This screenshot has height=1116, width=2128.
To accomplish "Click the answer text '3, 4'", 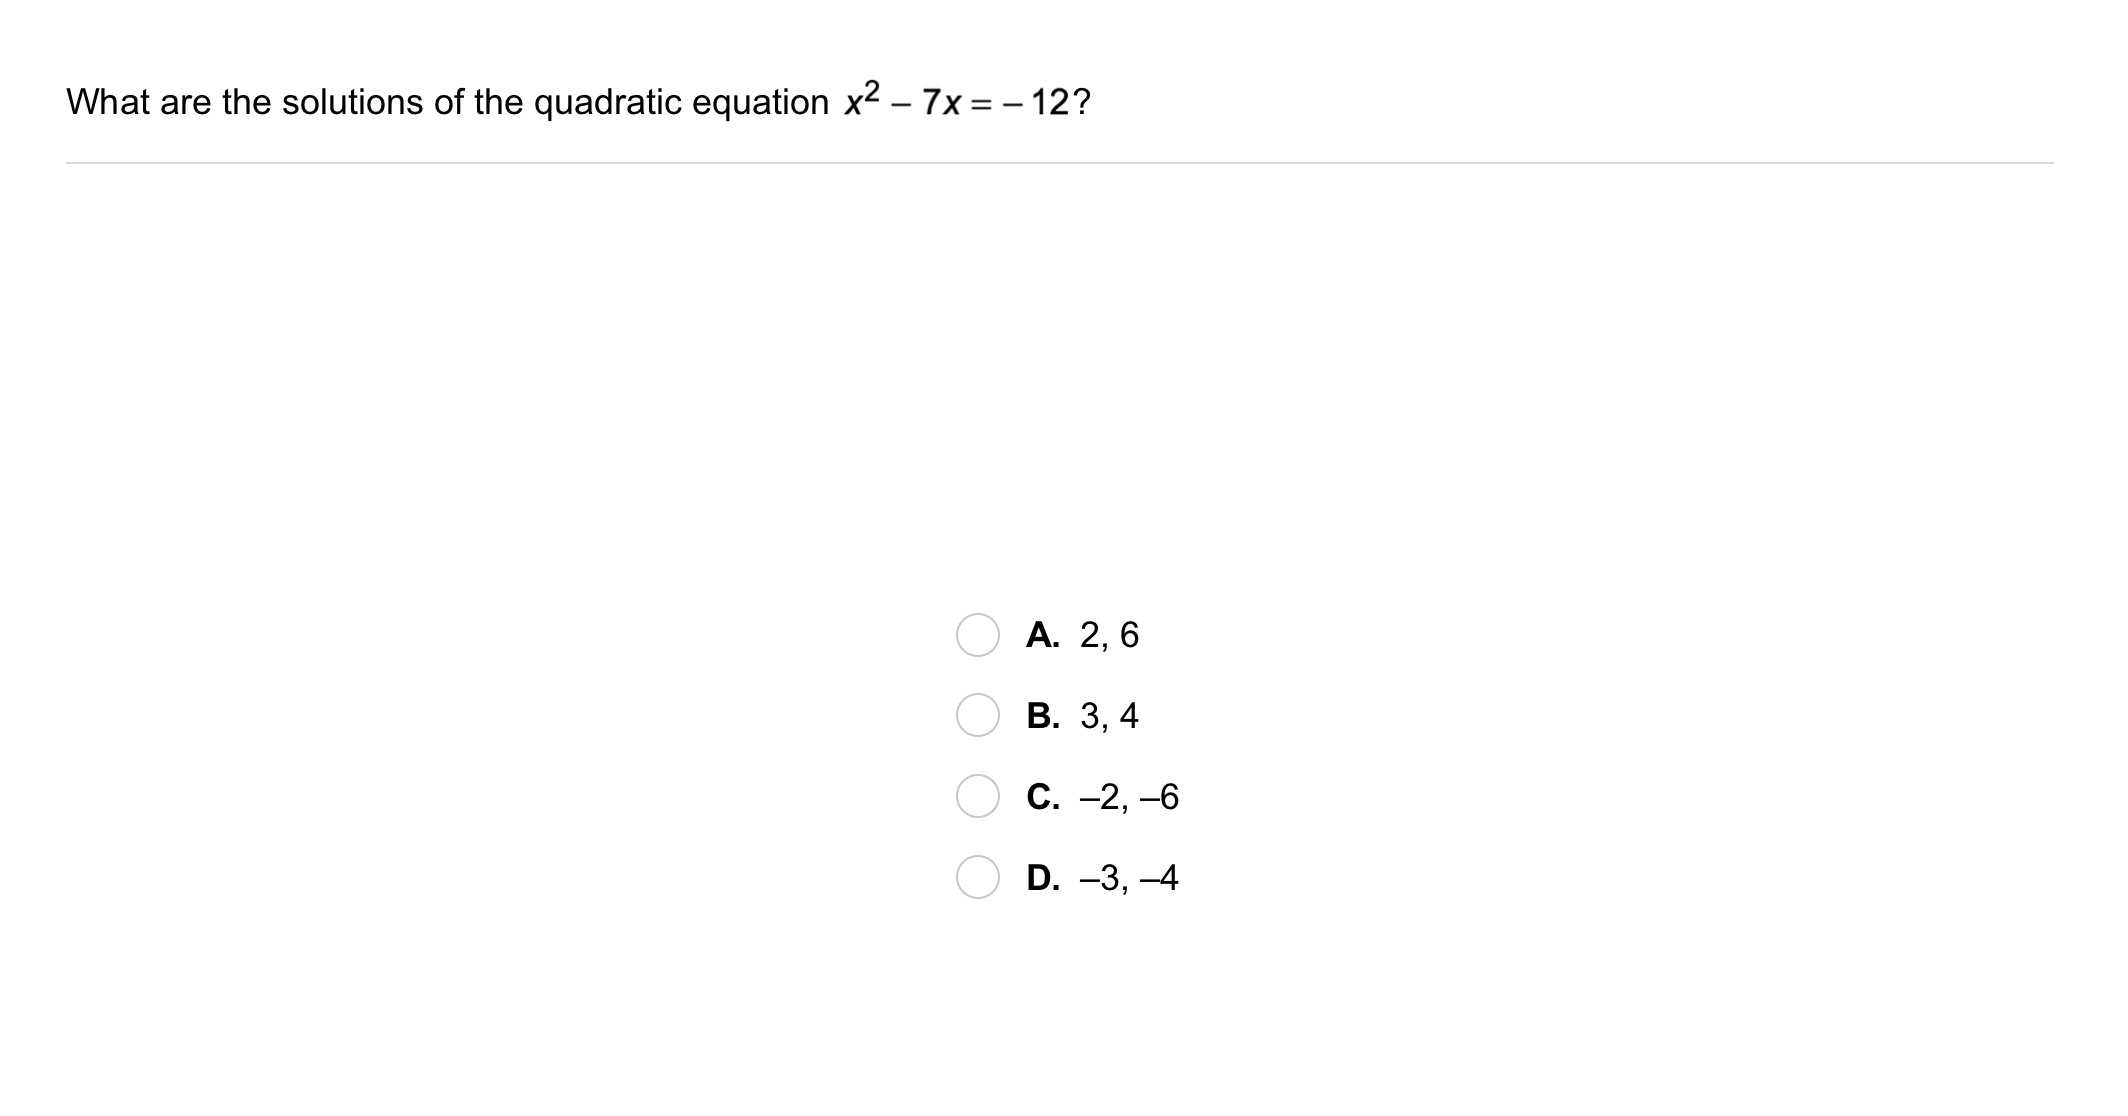I will click(x=1109, y=716).
